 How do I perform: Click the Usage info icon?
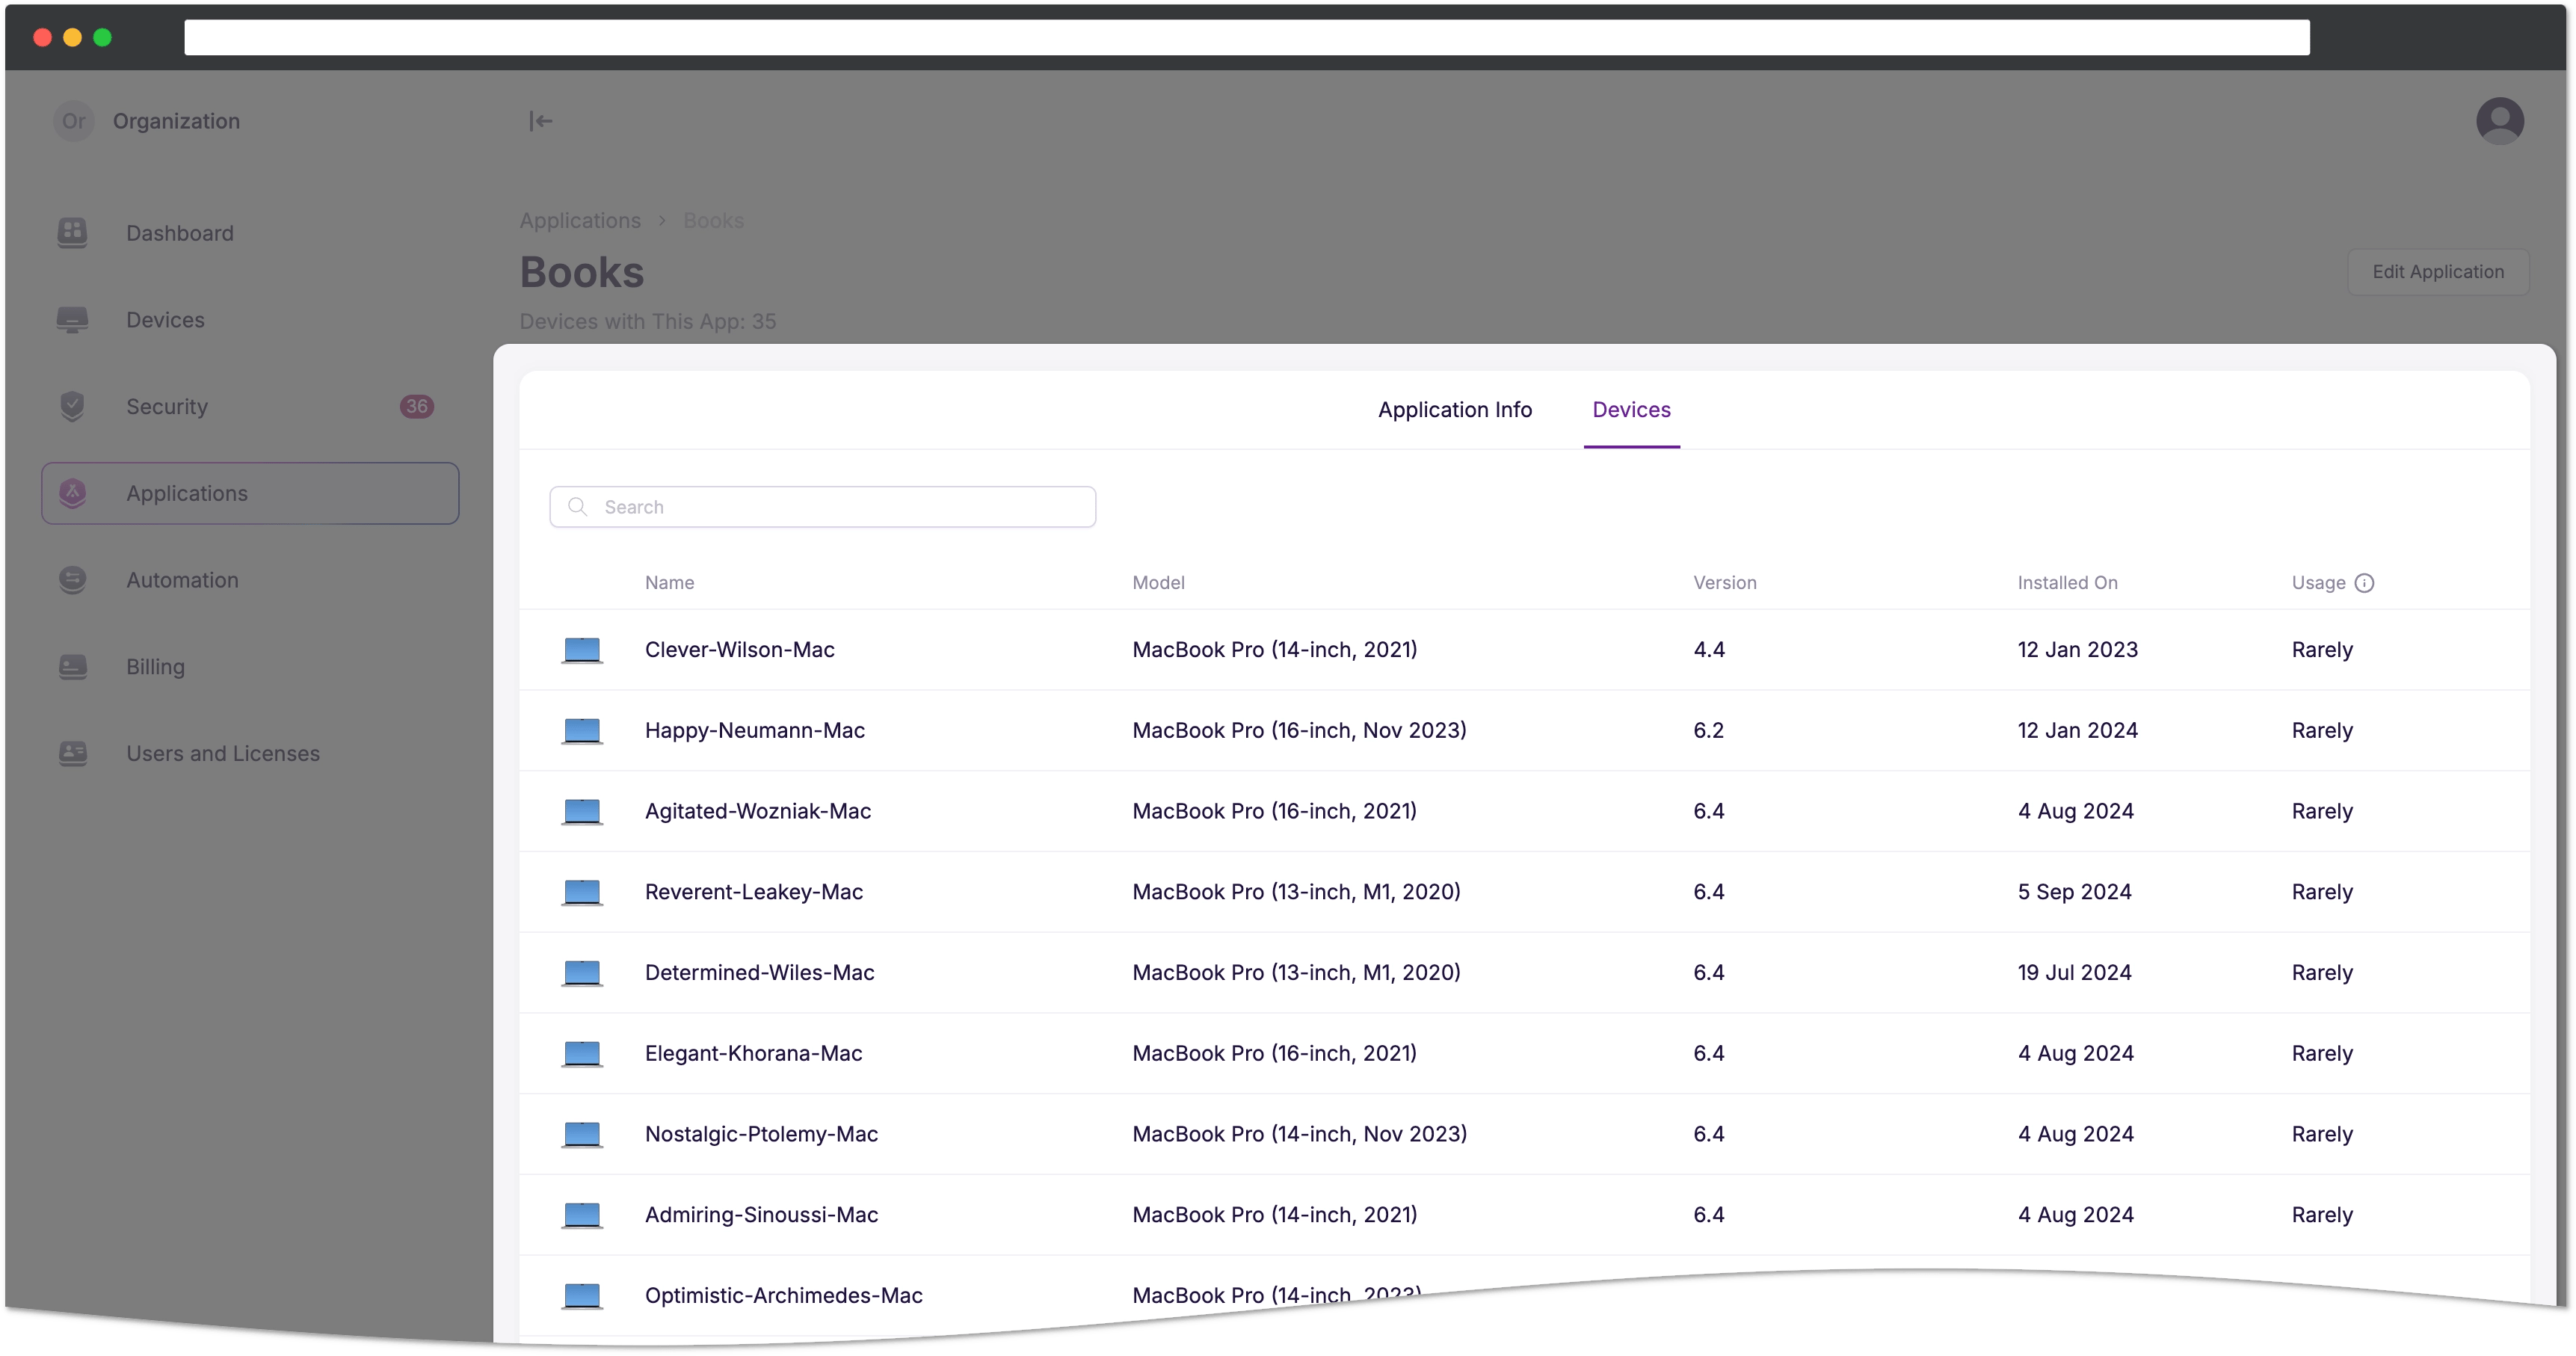click(x=2364, y=583)
